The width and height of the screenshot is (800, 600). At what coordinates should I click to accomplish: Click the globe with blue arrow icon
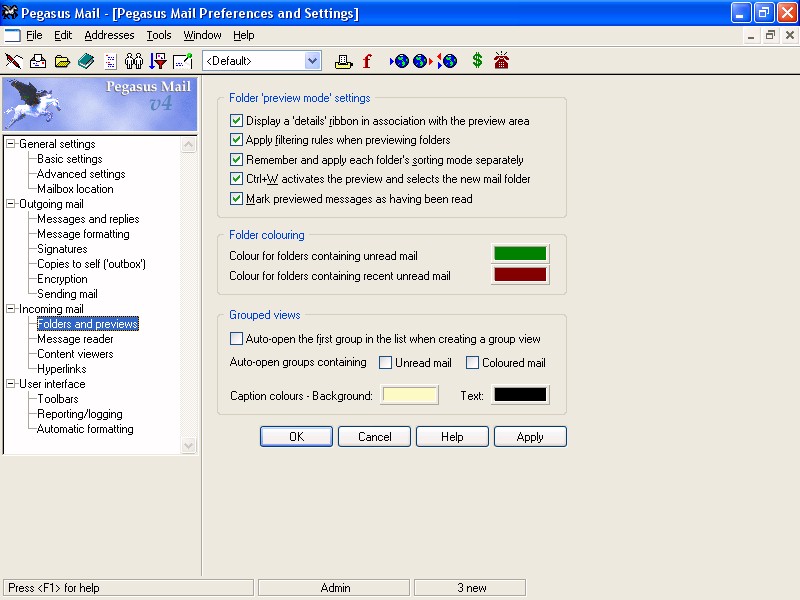399,61
